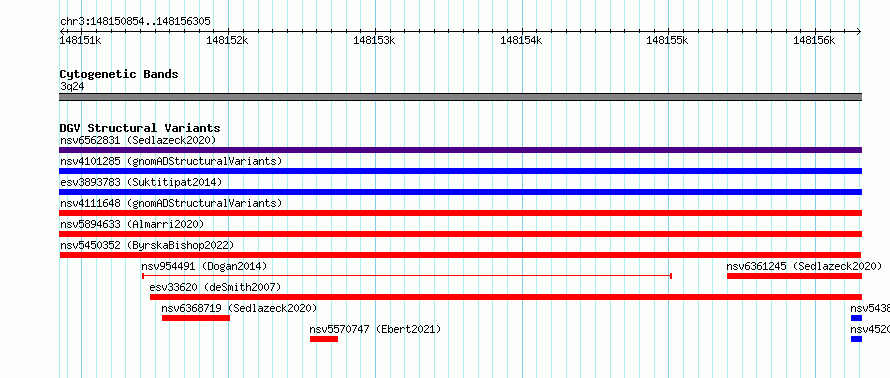Select the blue esv3893783 variant bar
The height and width of the screenshot is (378, 890).
point(460,192)
